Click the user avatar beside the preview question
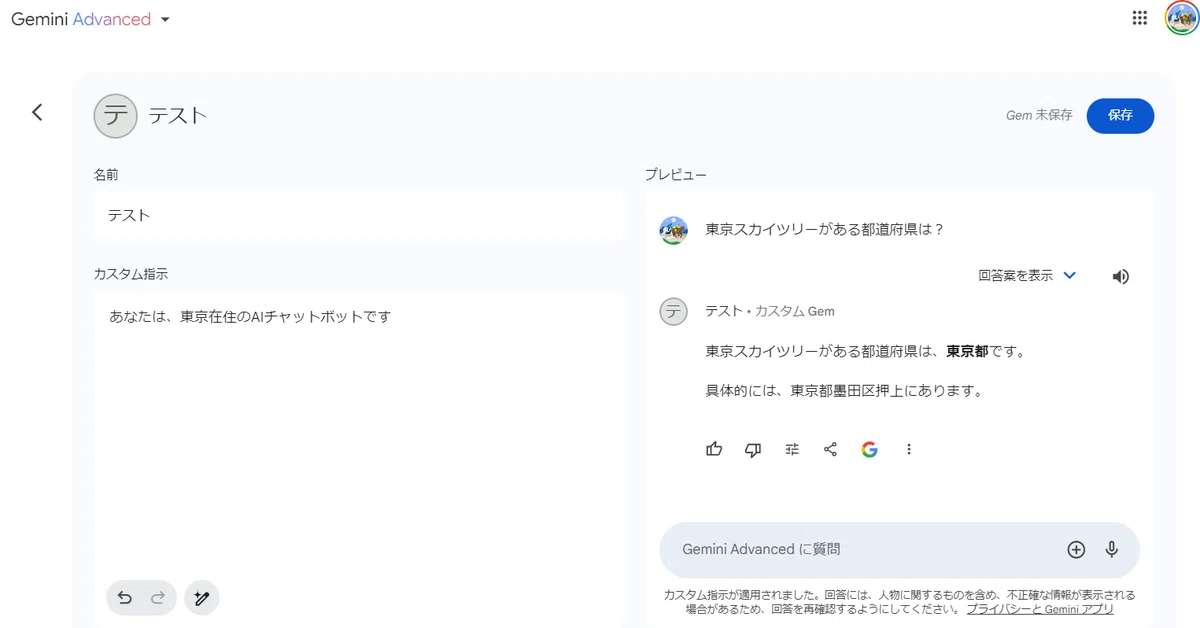1200x628 pixels. pyautogui.click(x=674, y=230)
